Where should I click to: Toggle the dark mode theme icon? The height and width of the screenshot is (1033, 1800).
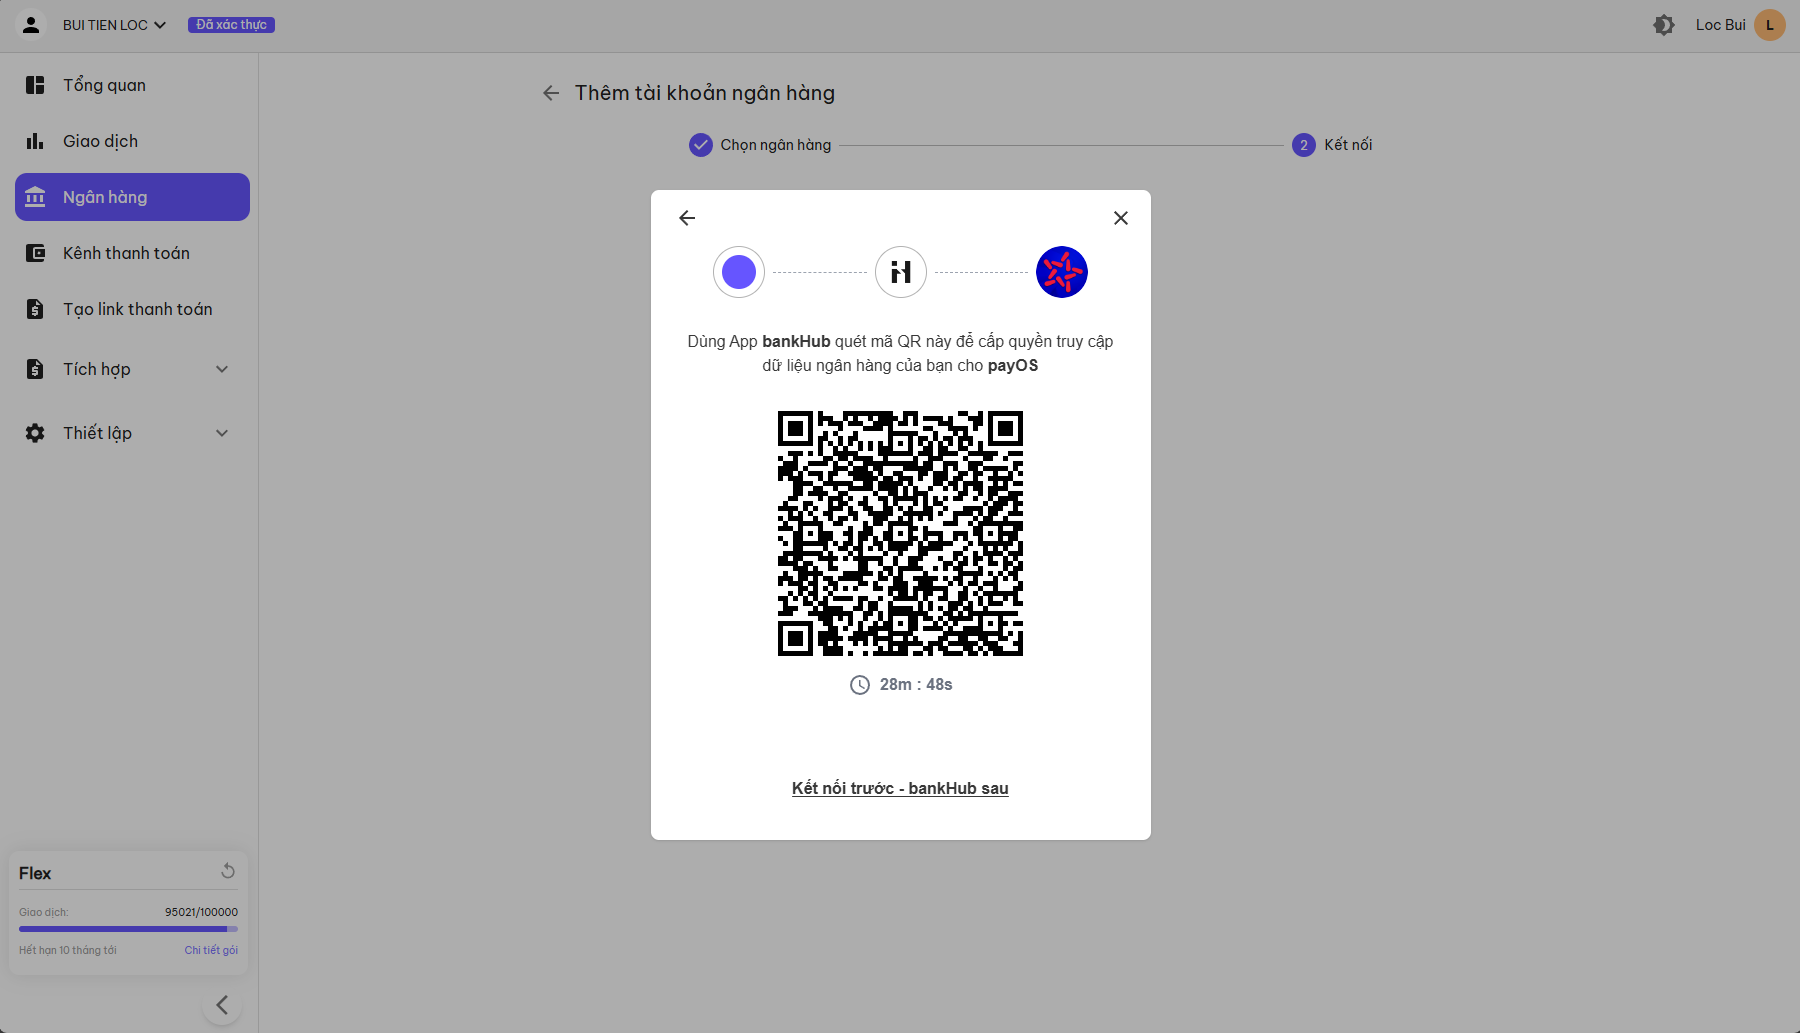[1663, 25]
